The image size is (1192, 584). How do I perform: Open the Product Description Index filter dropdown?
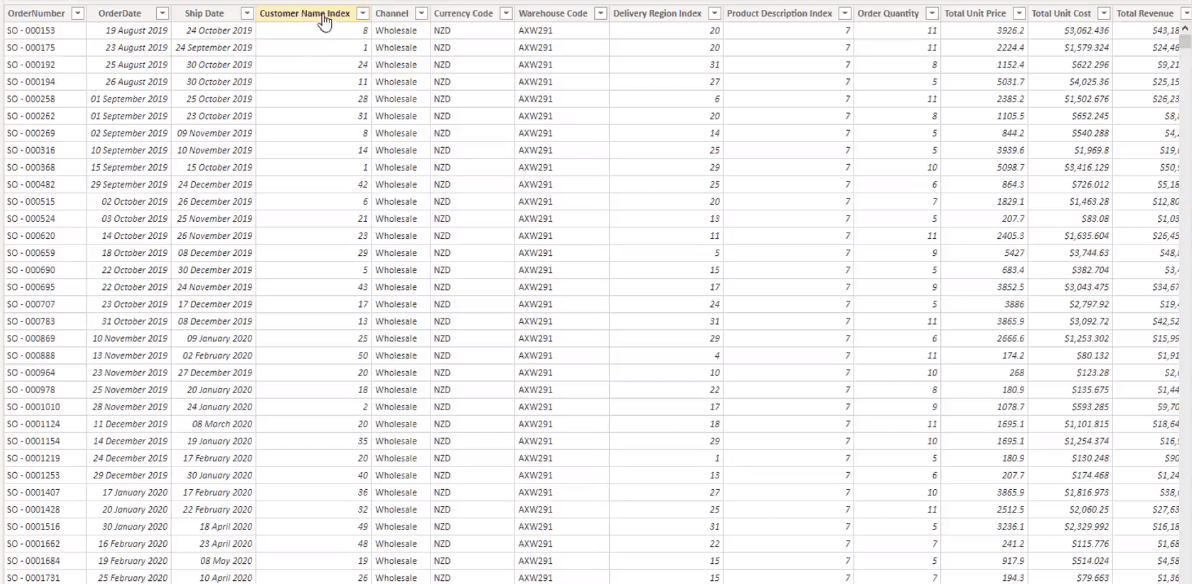click(x=845, y=14)
